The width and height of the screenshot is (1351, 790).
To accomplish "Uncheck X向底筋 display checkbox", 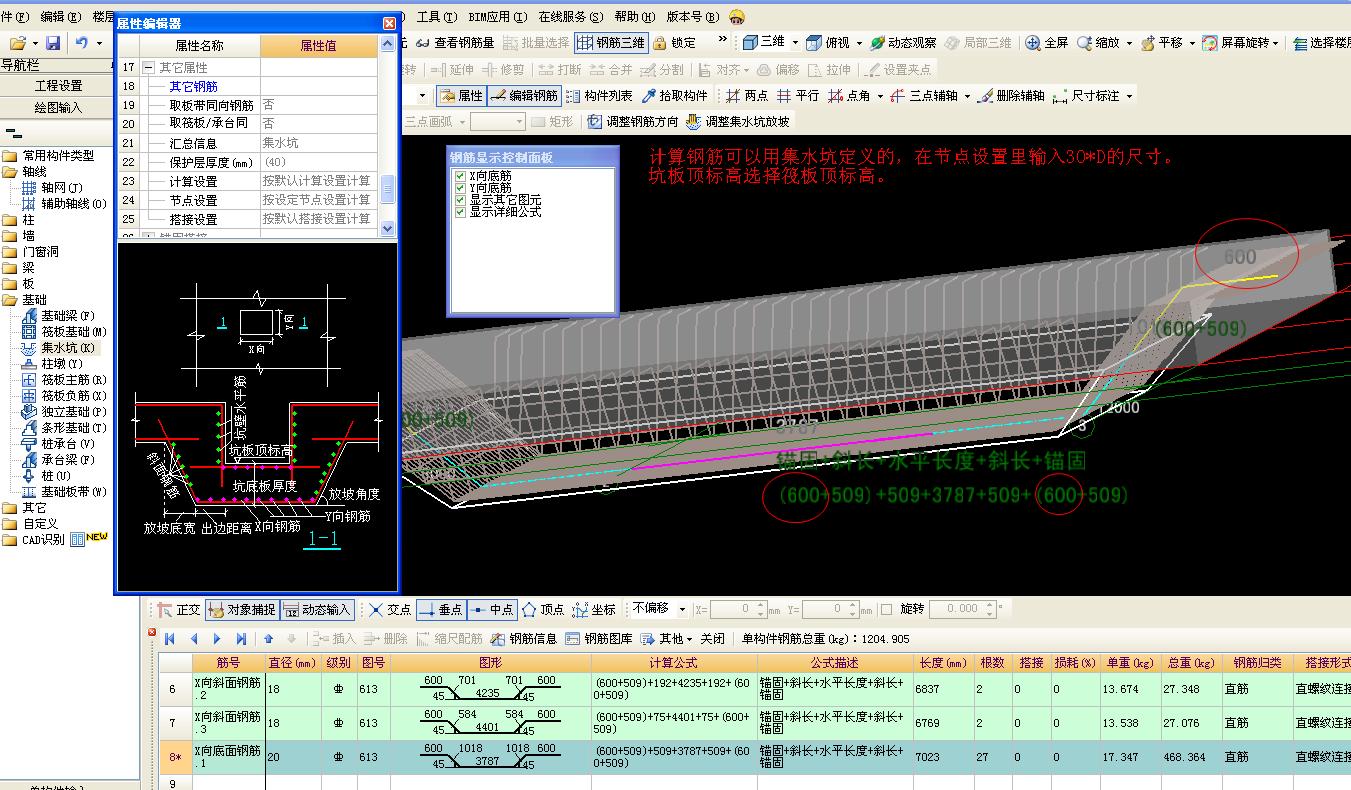I will [x=460, y=176].
